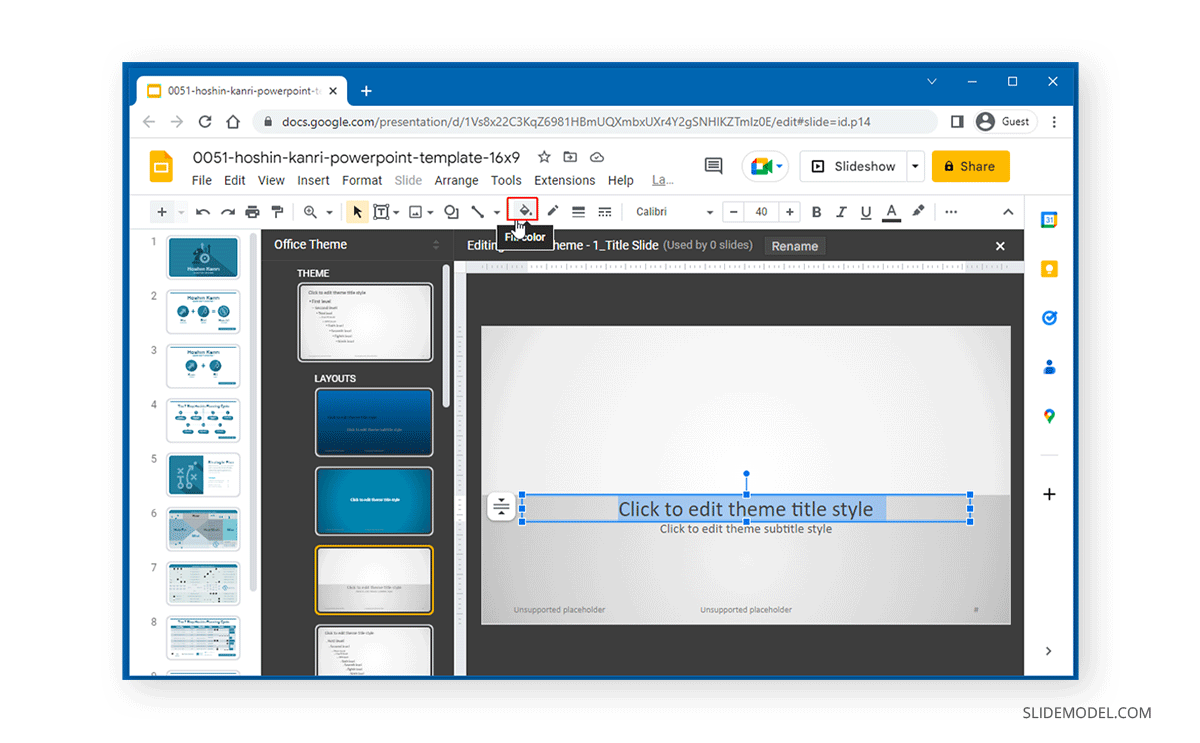Image resolution: width=1200 pixels, height=743 pixels.
Task: Click the Share button
Action: (x=971, y=166)
